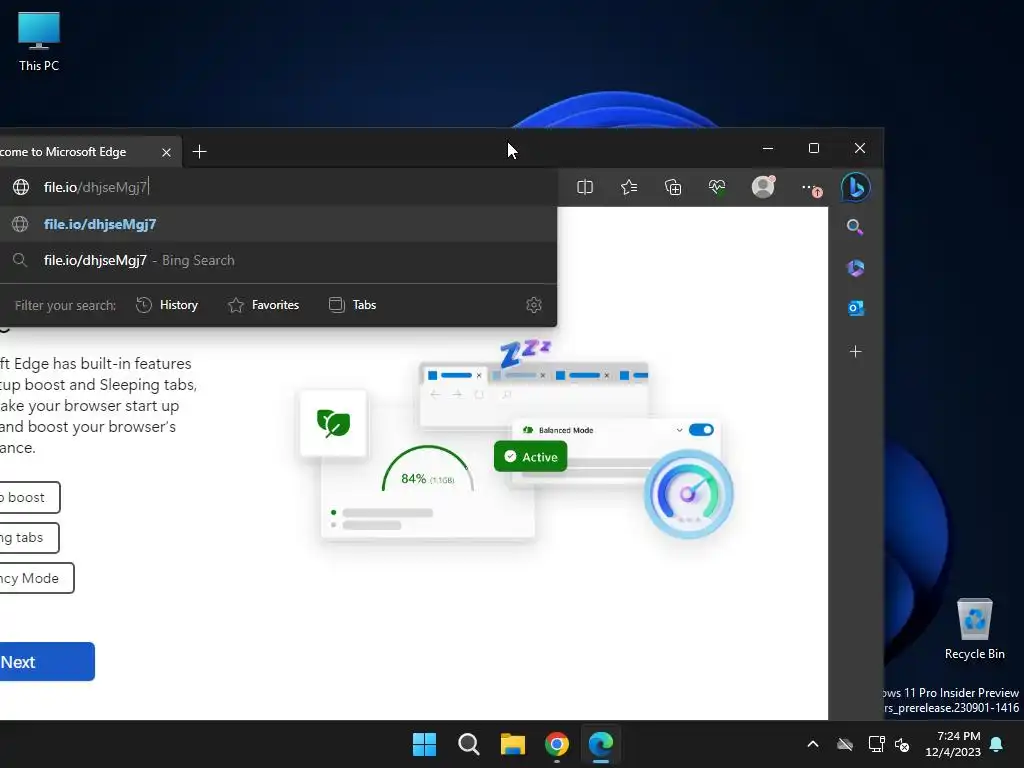This screenshot has height=768, width=1024.
Task: Maximize the Edge window
Action: click(814, 149)
